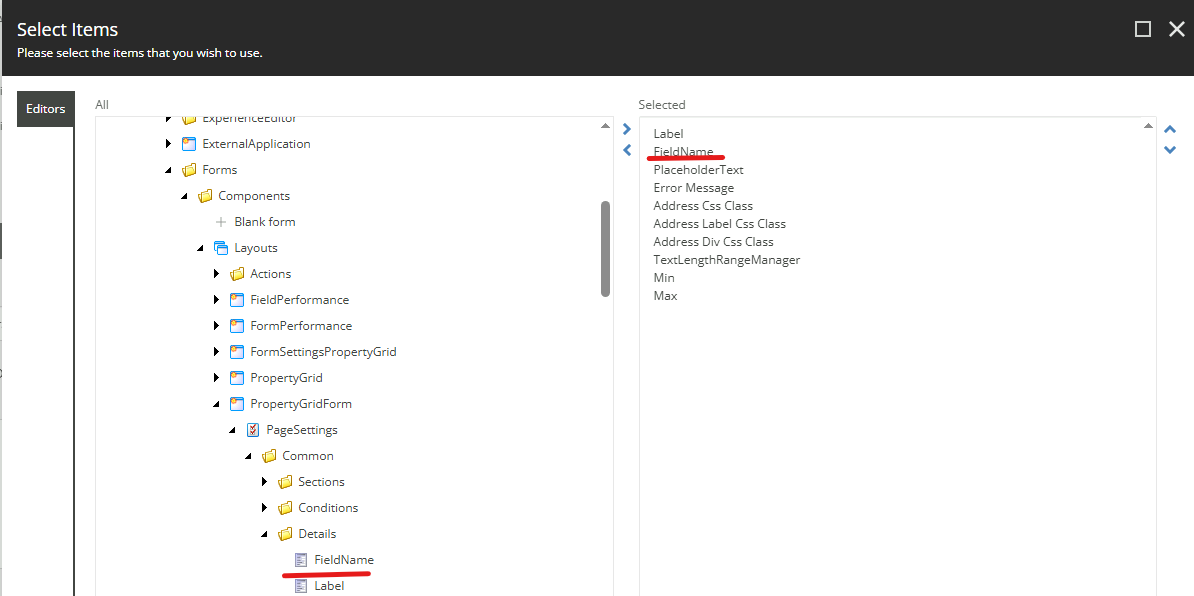Screen dimensions: 1194x596
Task: Click the Label tree item icon
Action: 301,585
